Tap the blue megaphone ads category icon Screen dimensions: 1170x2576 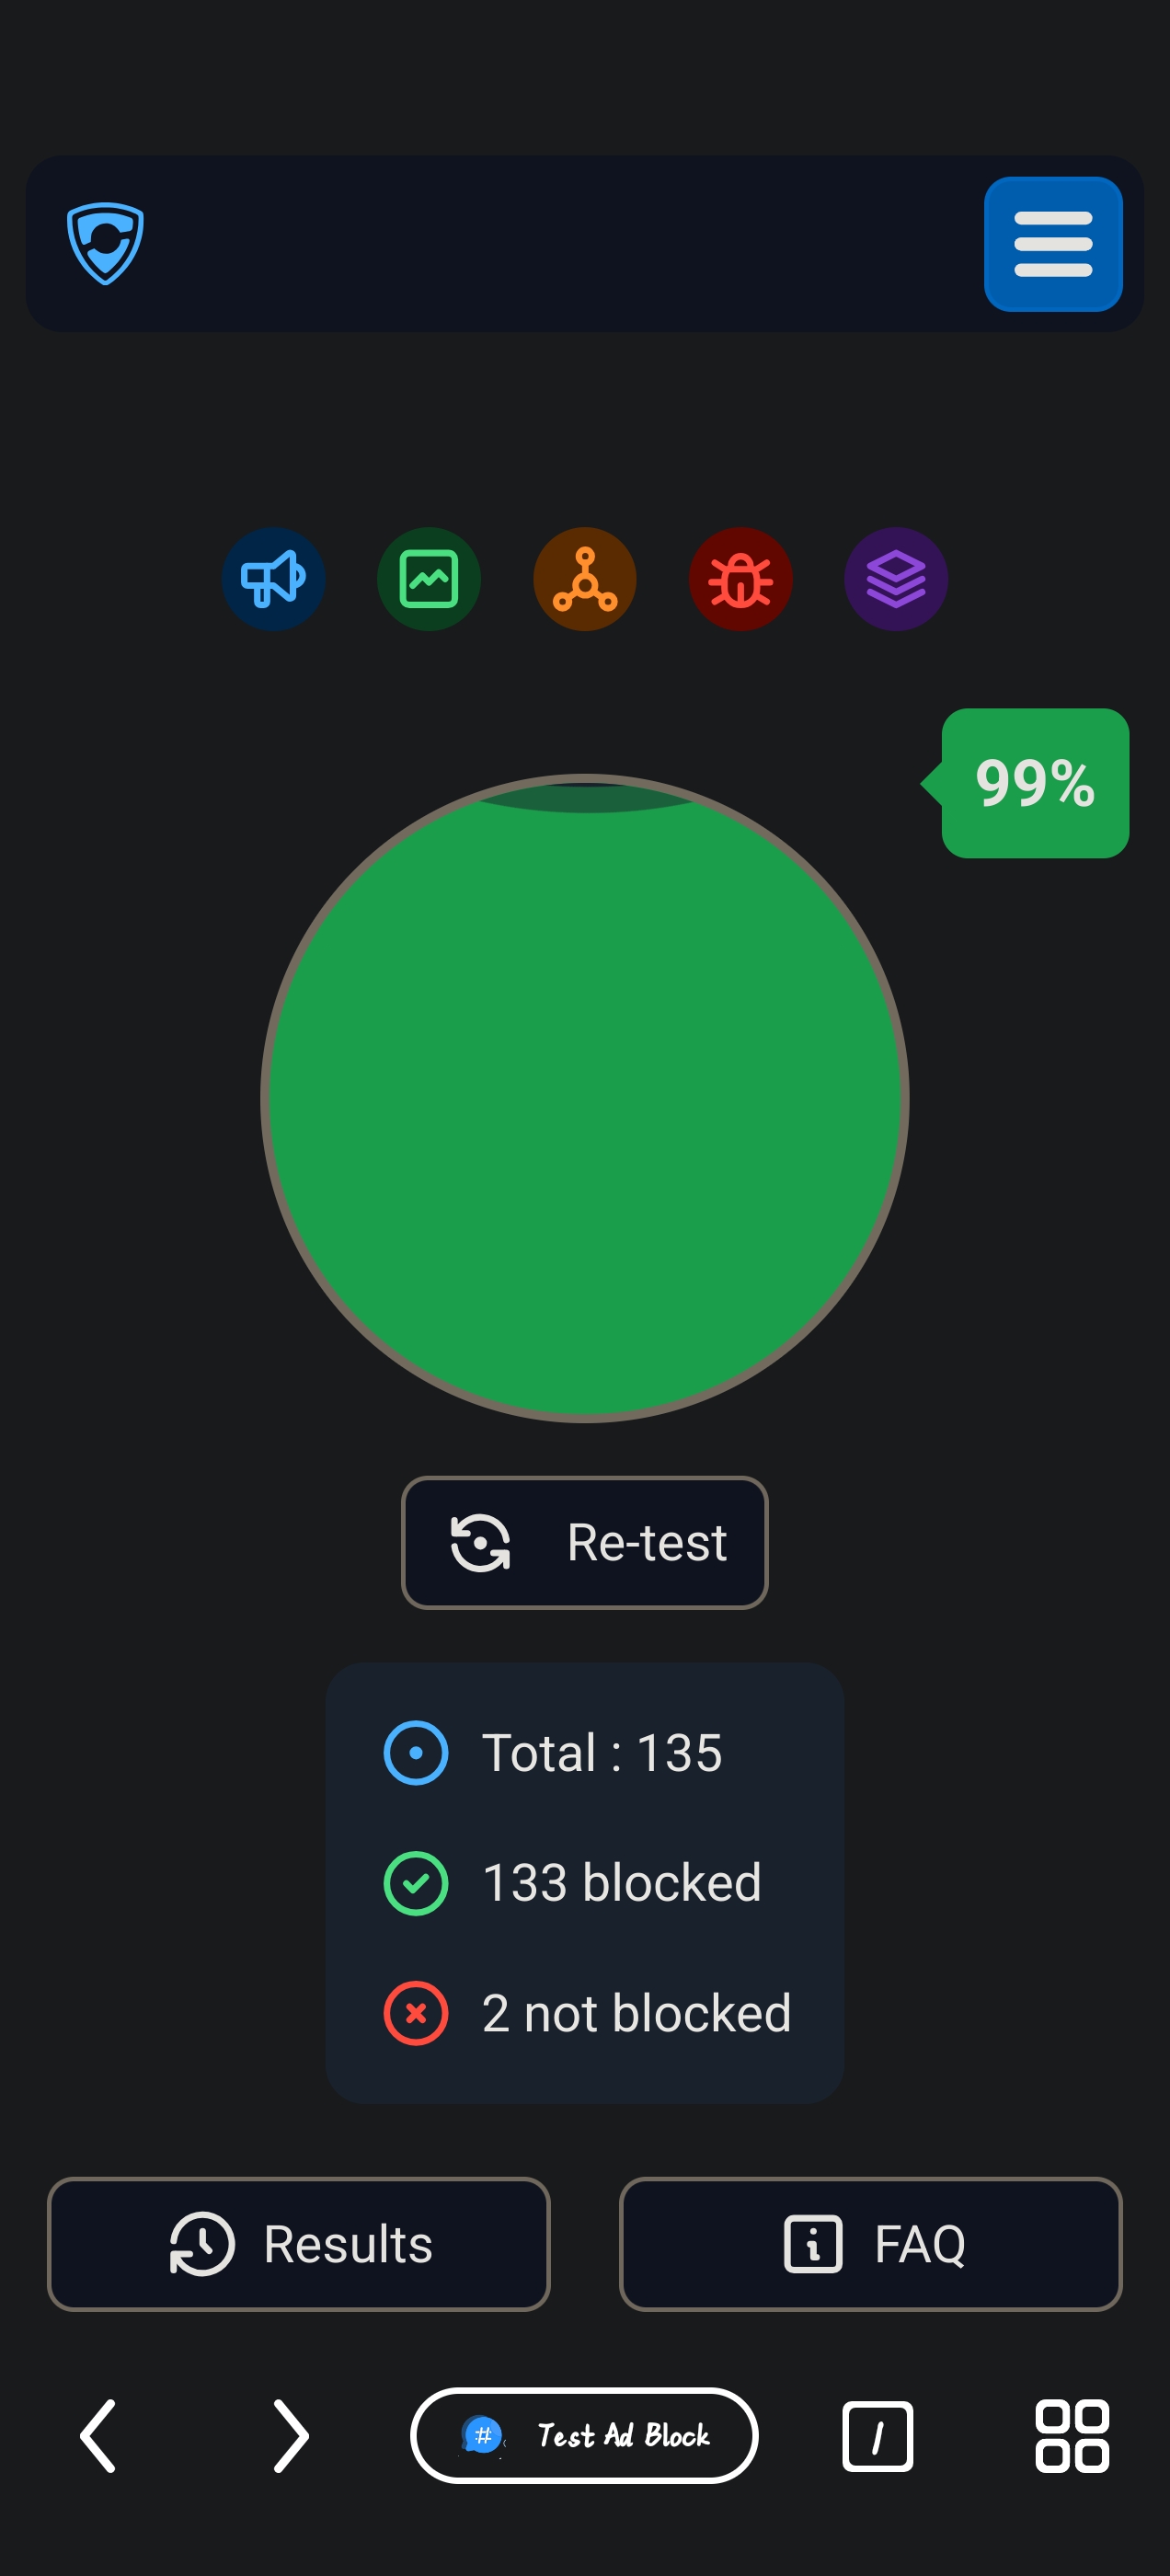(273, 579)
